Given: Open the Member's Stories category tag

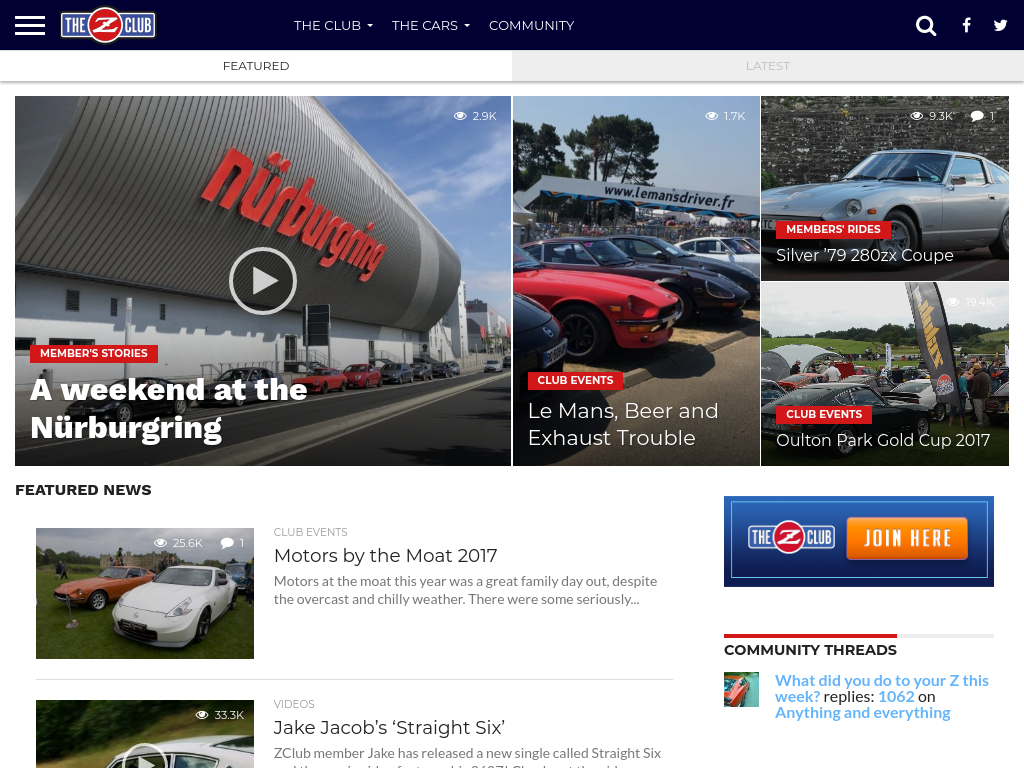Looking at the screenshot, I should [94, 353].
